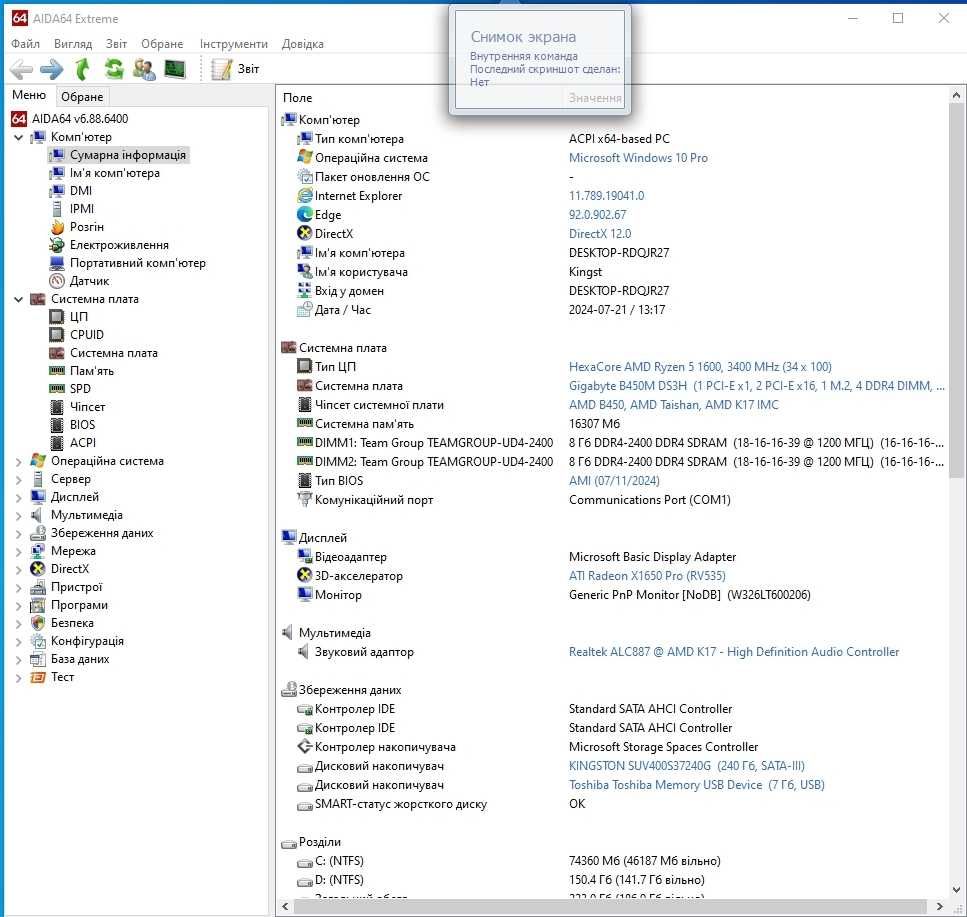
Task: Select Сумарна інформація in the tree
Action: click(x=128, y=155)
